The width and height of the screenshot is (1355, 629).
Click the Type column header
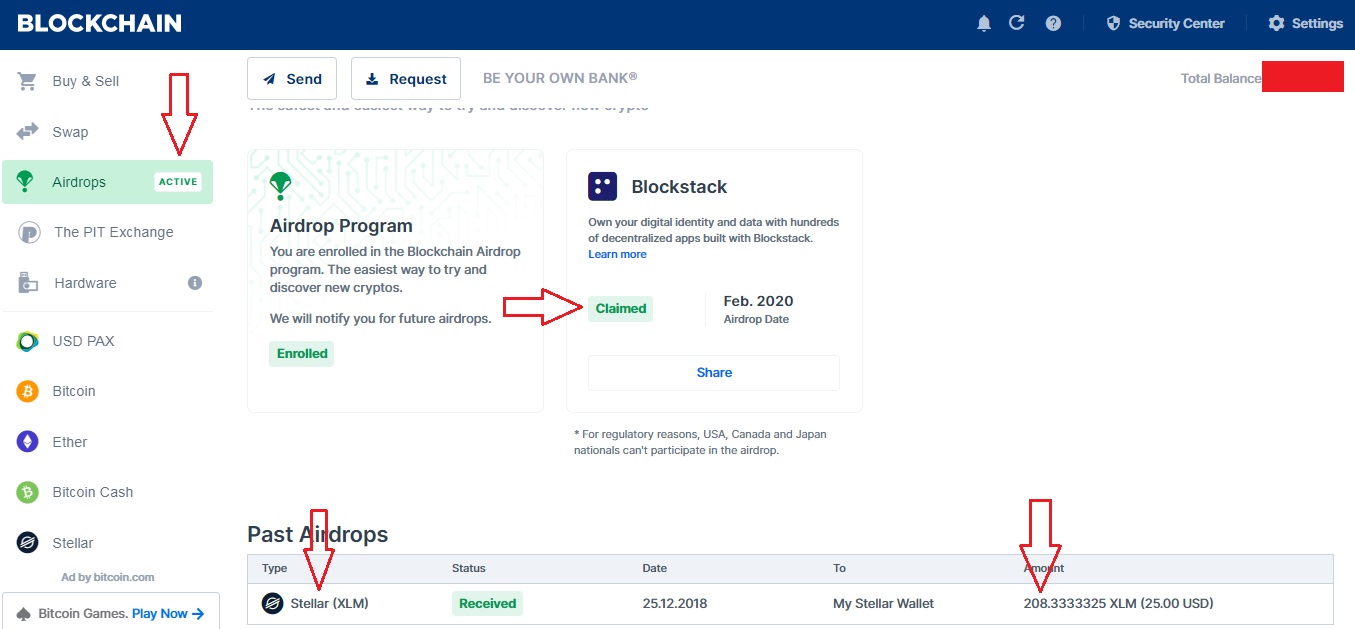point(274,568)
